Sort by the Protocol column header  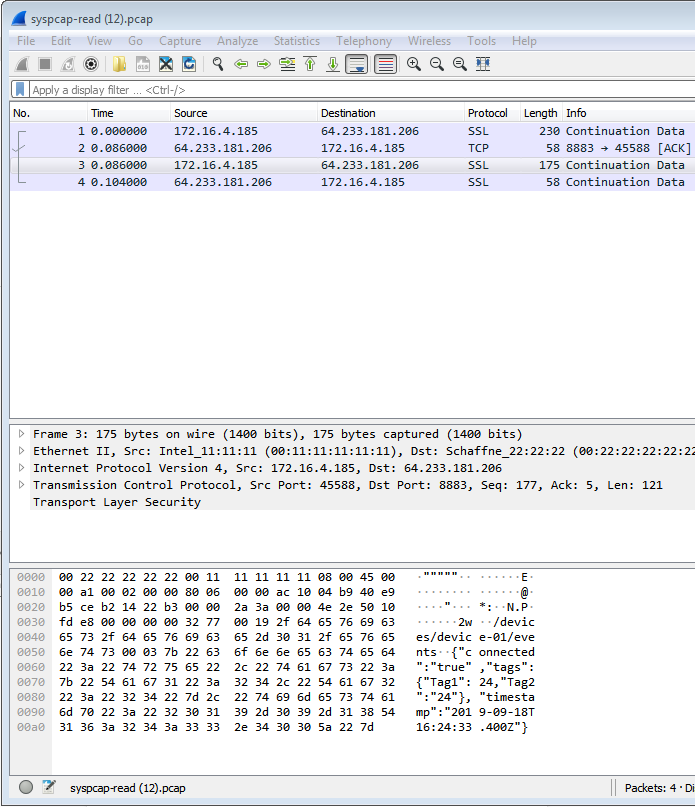(492, 113)
